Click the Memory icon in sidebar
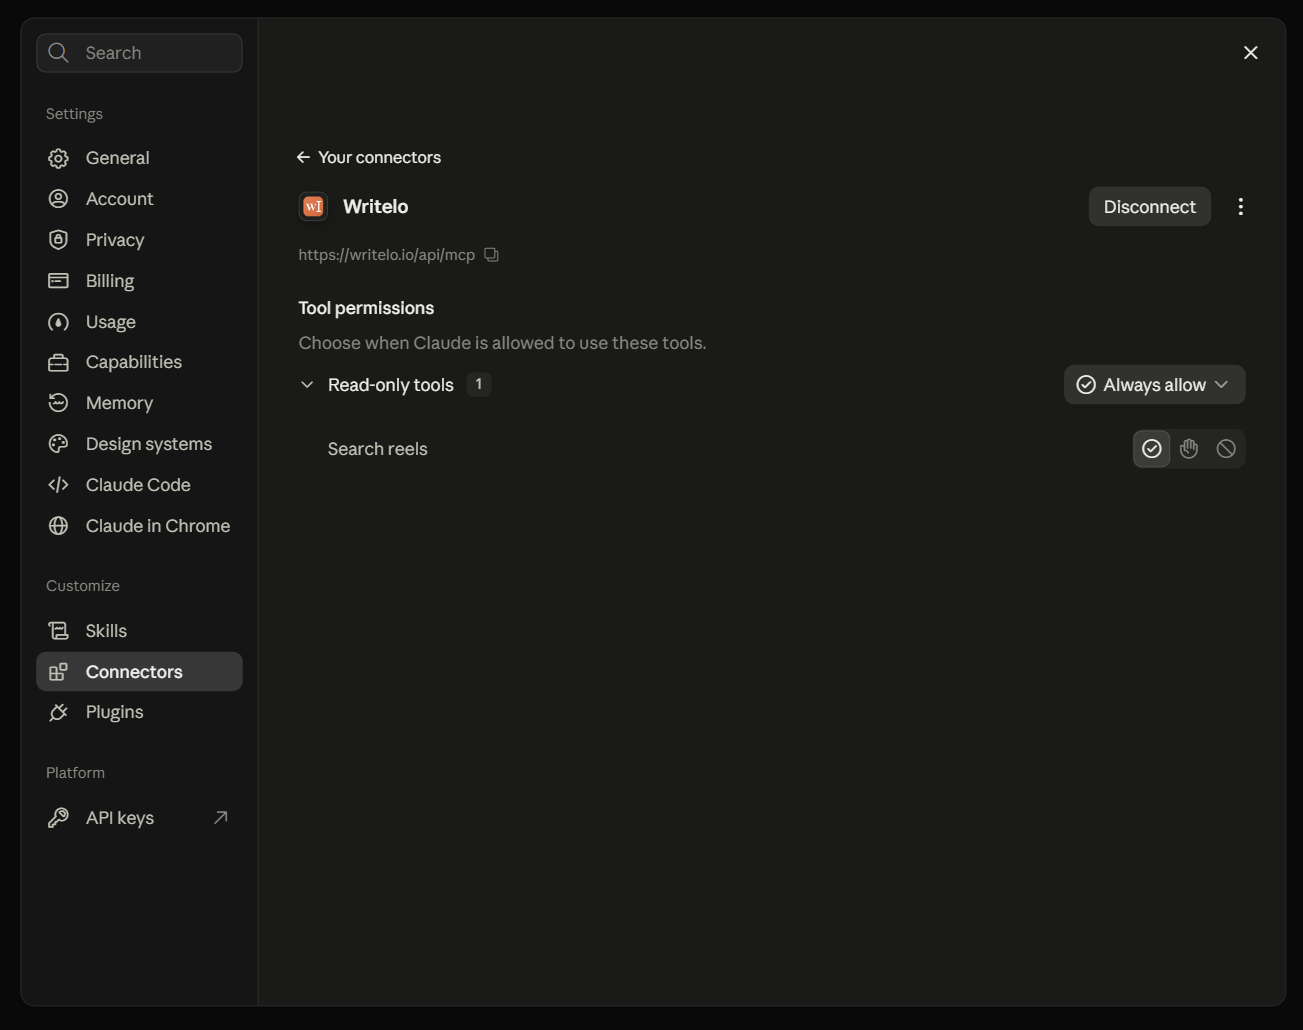 coord(59,403)
